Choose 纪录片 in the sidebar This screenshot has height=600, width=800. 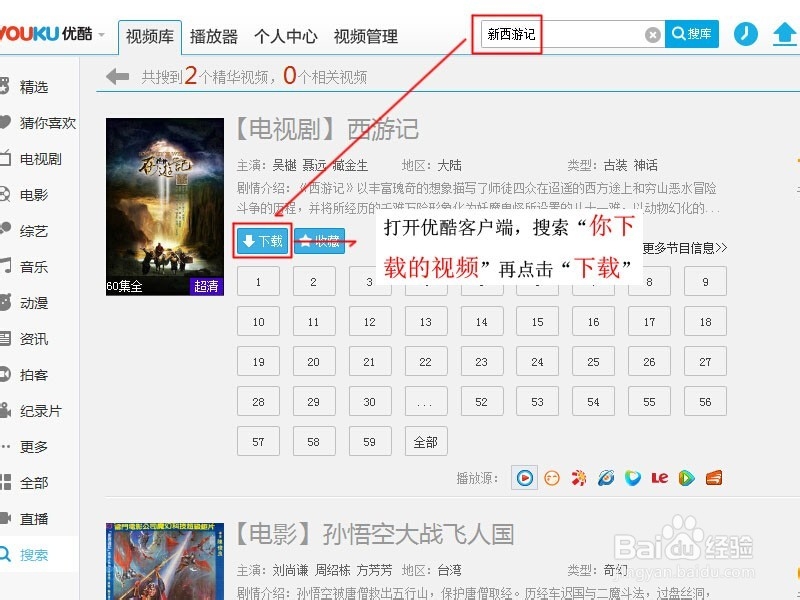40,411
